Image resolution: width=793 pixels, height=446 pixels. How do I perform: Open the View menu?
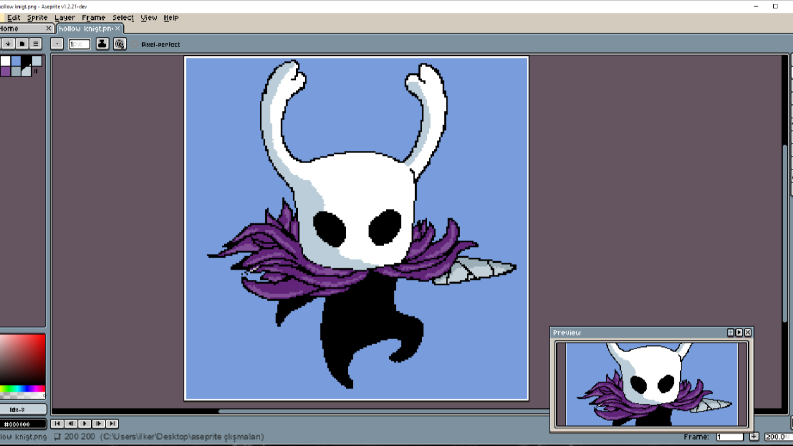click(149, 18)
